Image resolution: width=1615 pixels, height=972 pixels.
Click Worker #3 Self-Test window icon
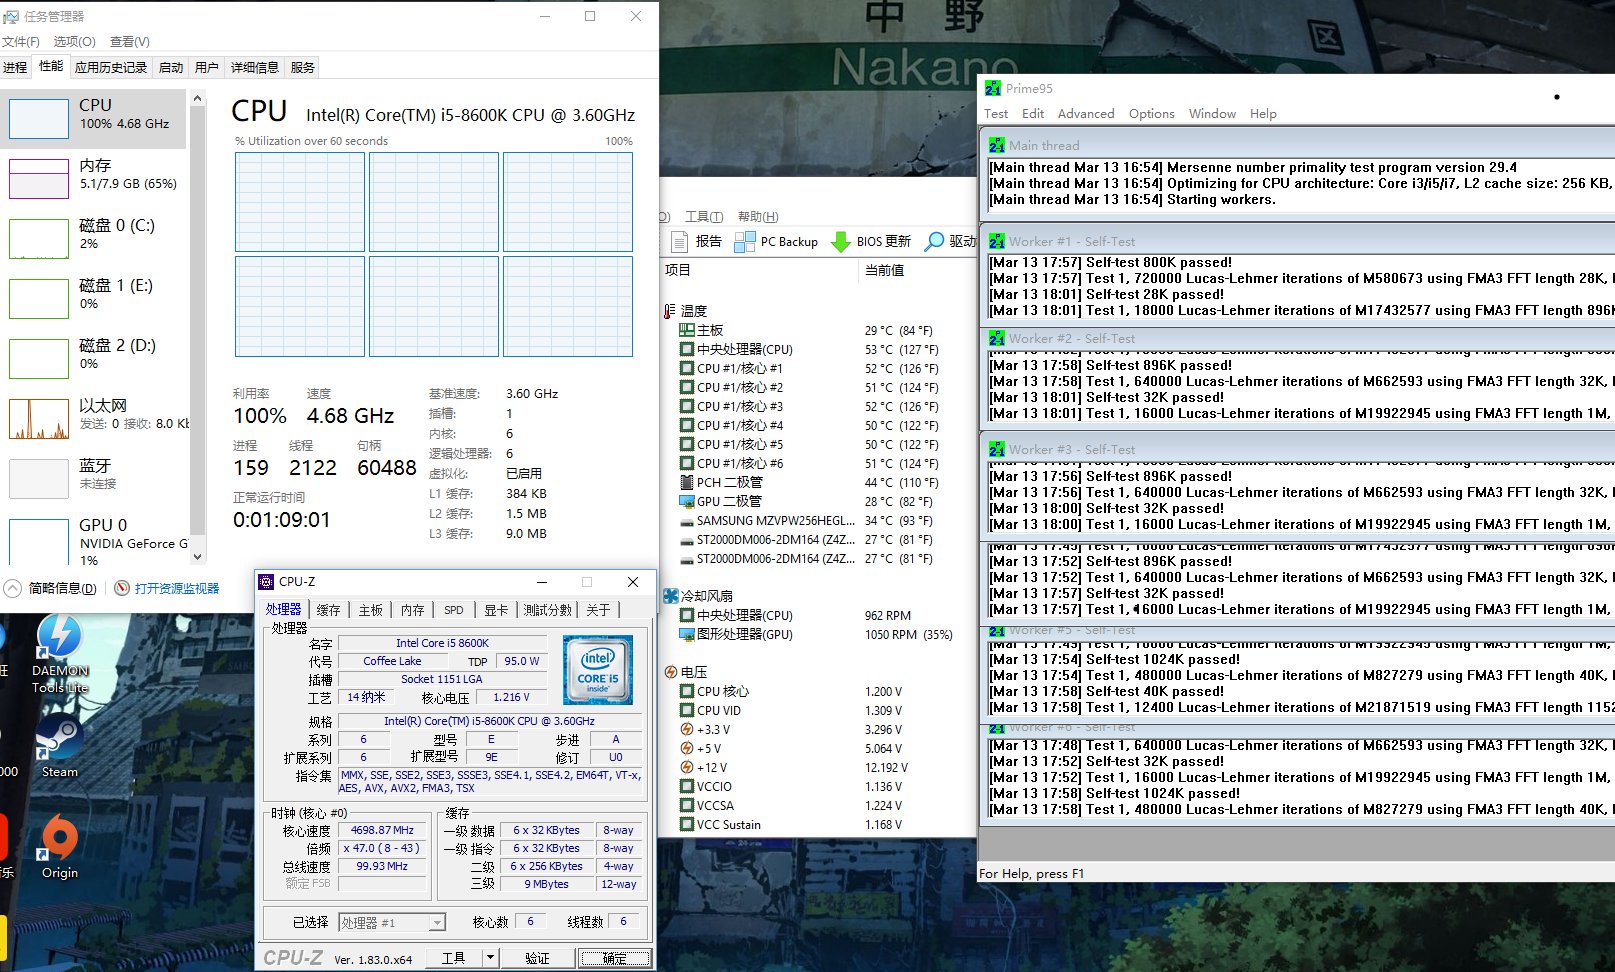(x=996, y=449)
